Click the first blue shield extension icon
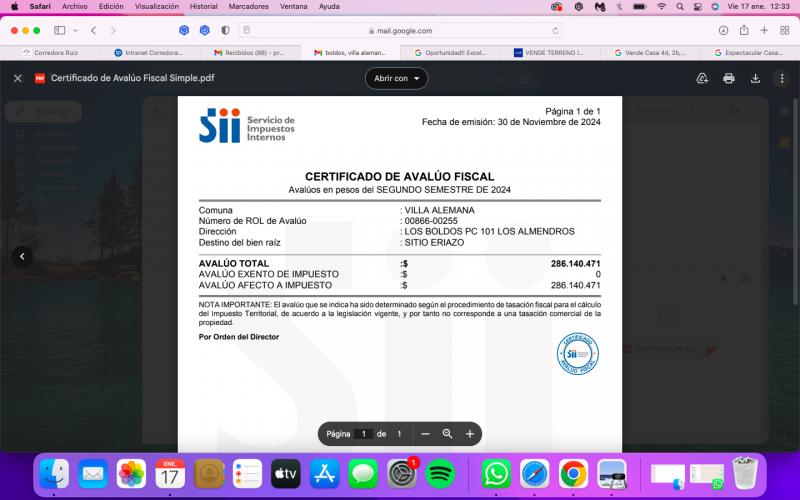 click(184, 31)
